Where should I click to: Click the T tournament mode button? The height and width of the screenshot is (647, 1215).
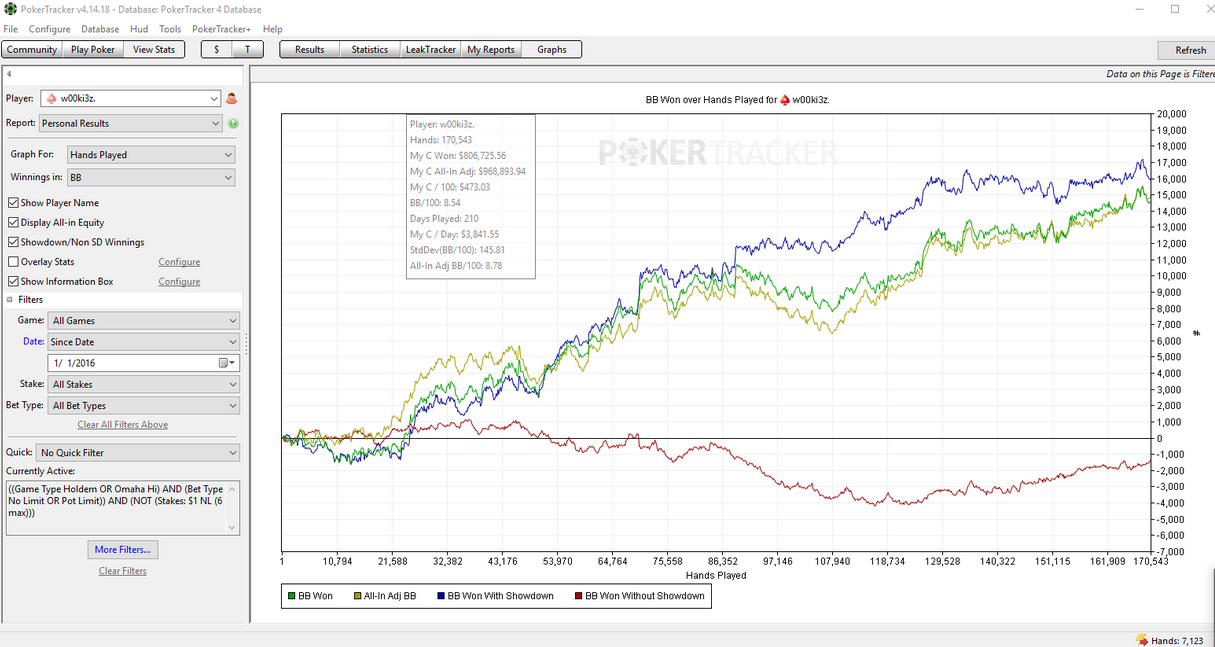[247, 49]
